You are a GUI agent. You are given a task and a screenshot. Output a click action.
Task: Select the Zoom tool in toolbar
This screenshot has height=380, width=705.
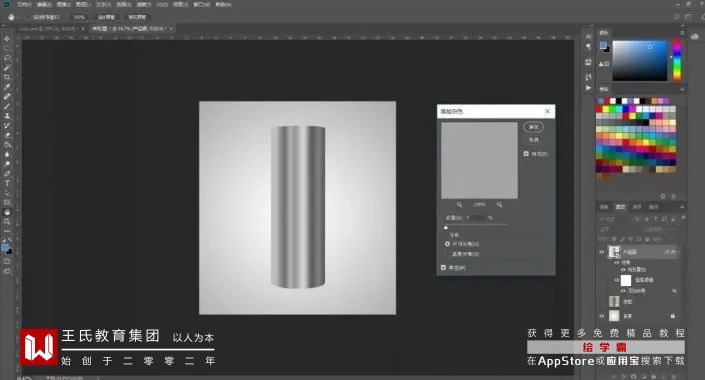point(7,222)
